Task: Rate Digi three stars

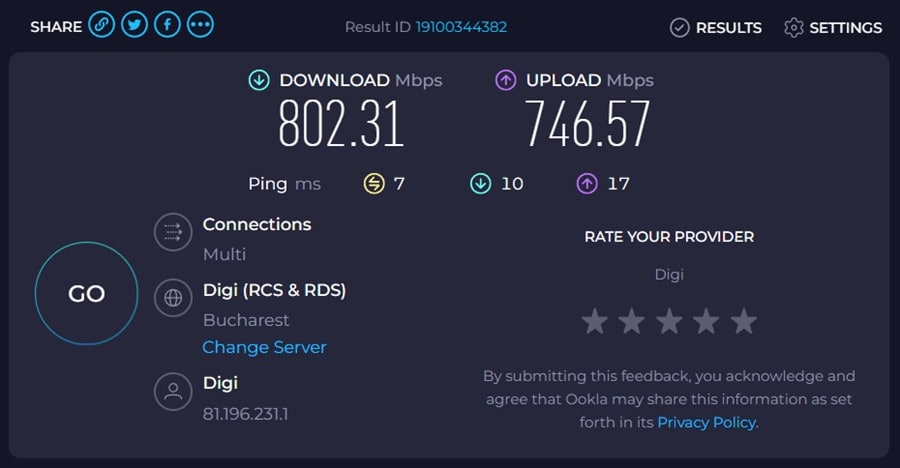Action: (669, 321)
